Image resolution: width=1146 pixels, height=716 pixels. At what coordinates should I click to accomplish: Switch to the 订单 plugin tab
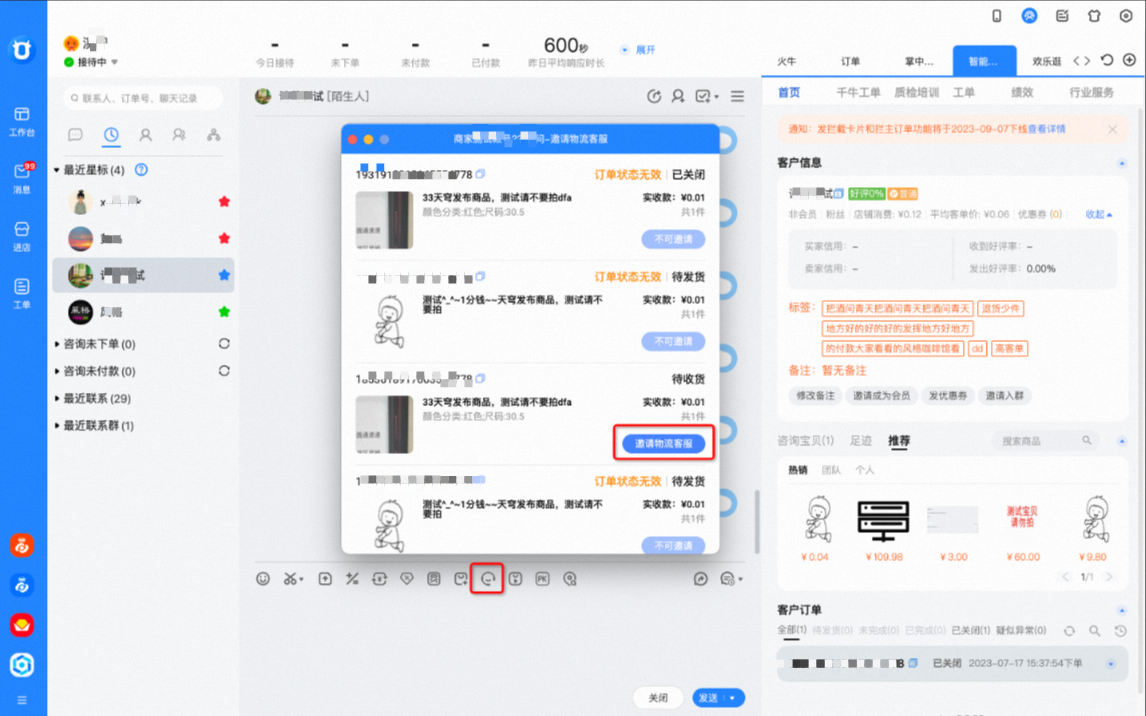point(850,61)
